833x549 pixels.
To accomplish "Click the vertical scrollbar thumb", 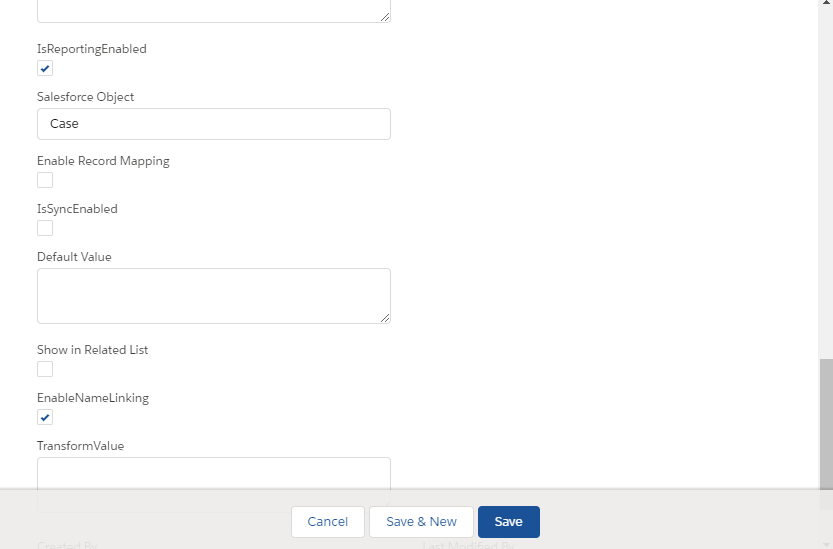I will click(826, 424).
